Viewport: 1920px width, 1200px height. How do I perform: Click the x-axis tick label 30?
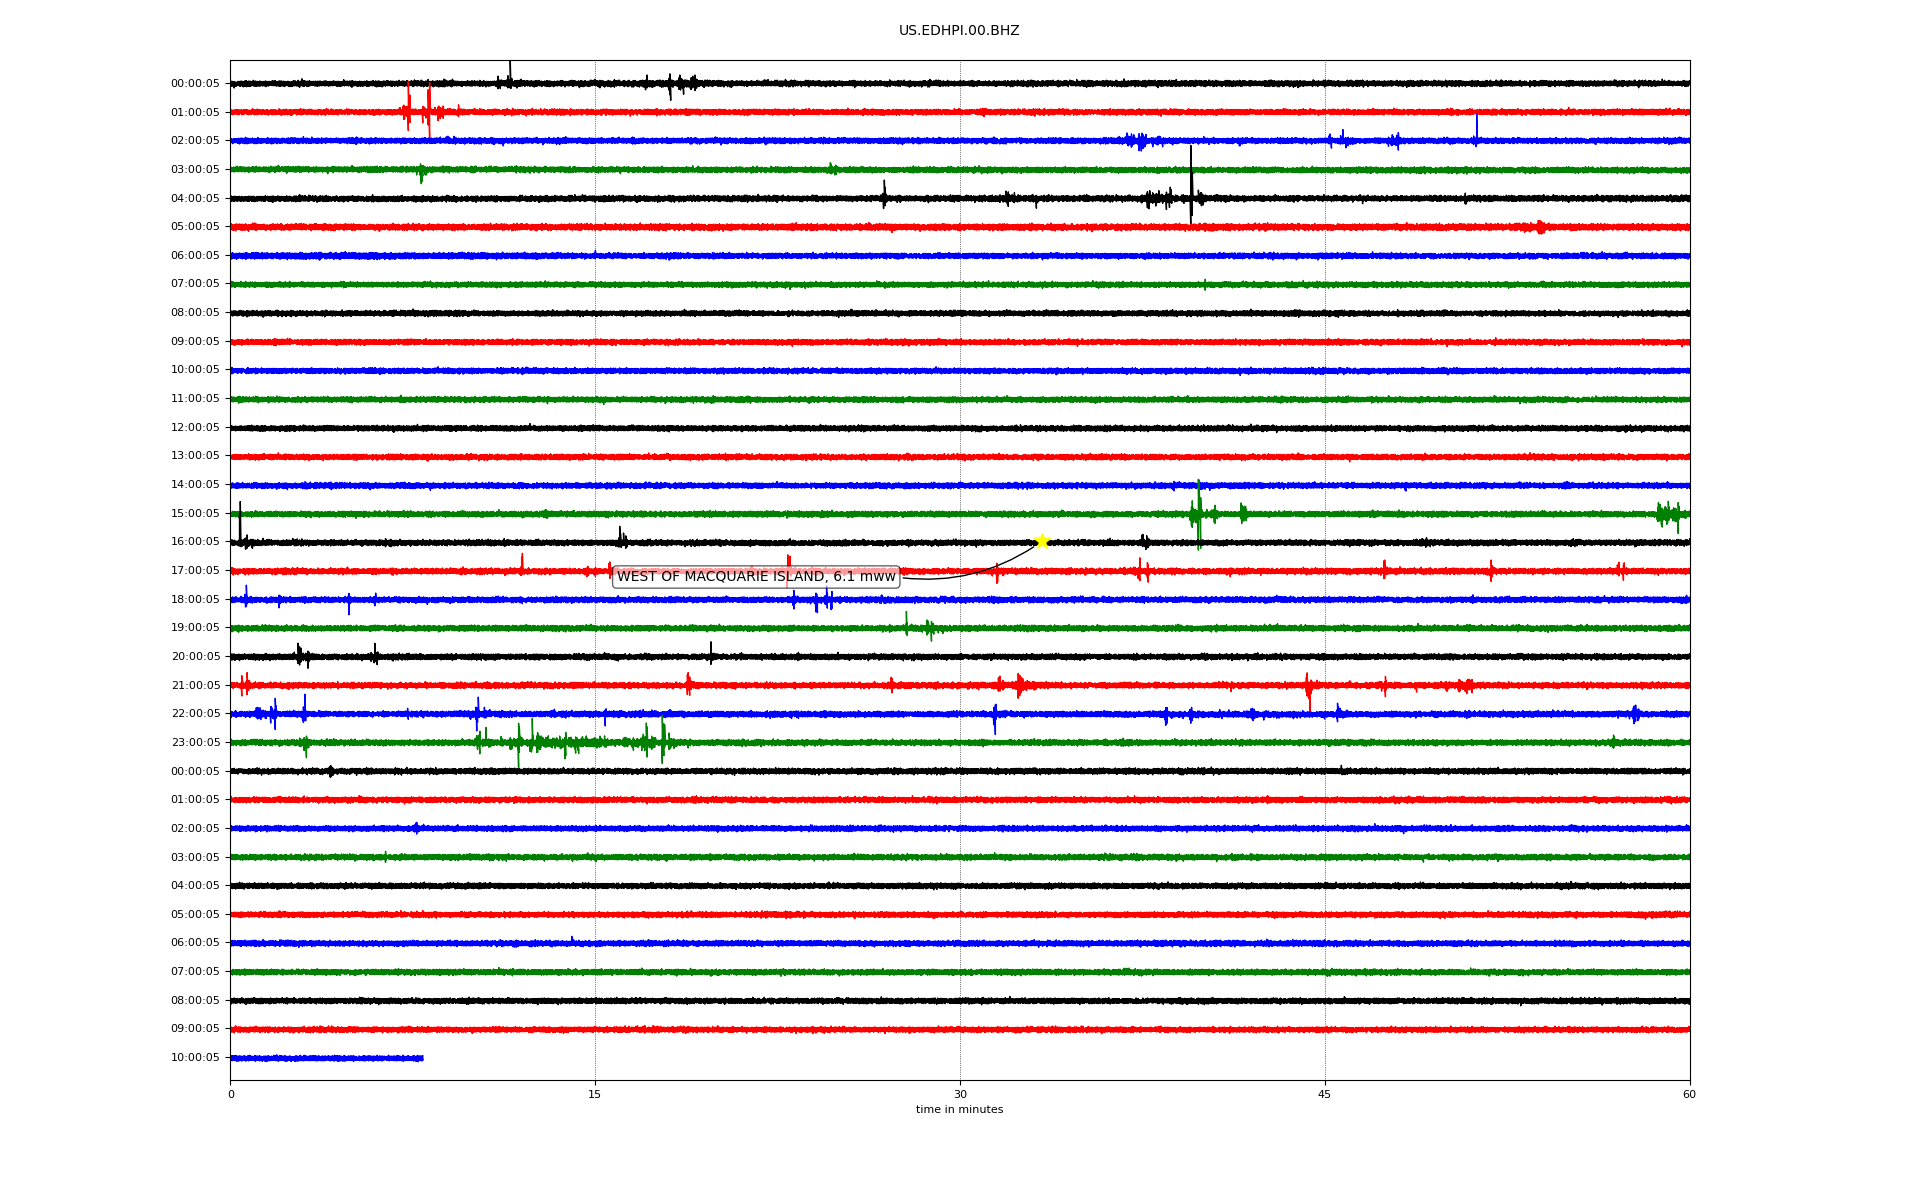pyautogui.click(x=960, y=1094)
